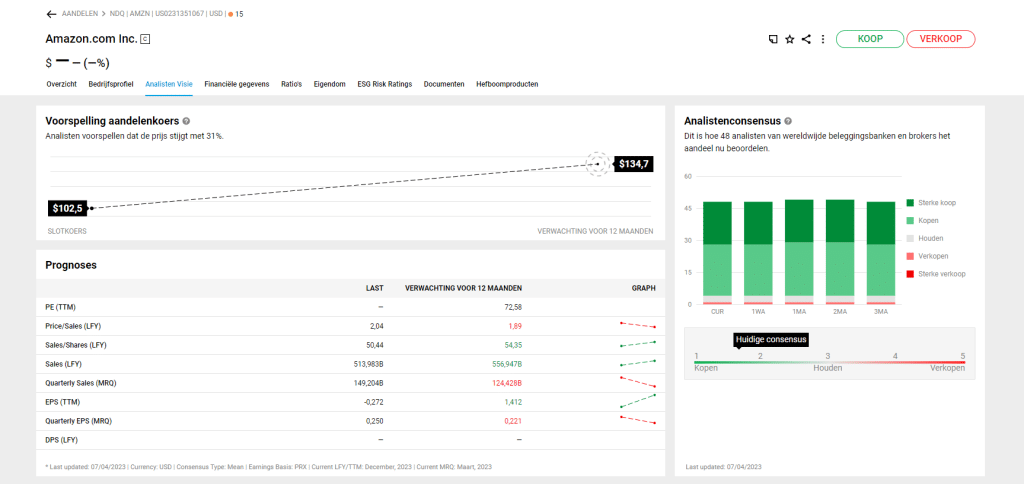
Task: Open the Eigendom tab
Action: pyautogui.click(x=329, y=84)
